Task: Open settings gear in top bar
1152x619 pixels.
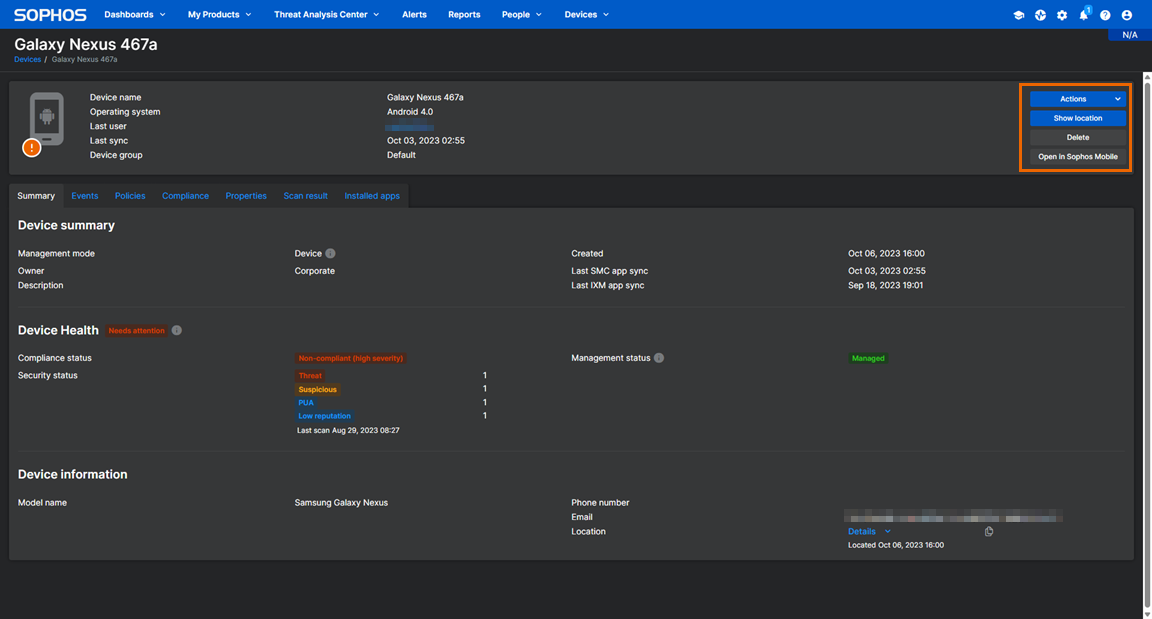Action: (x=1062, y=15)
